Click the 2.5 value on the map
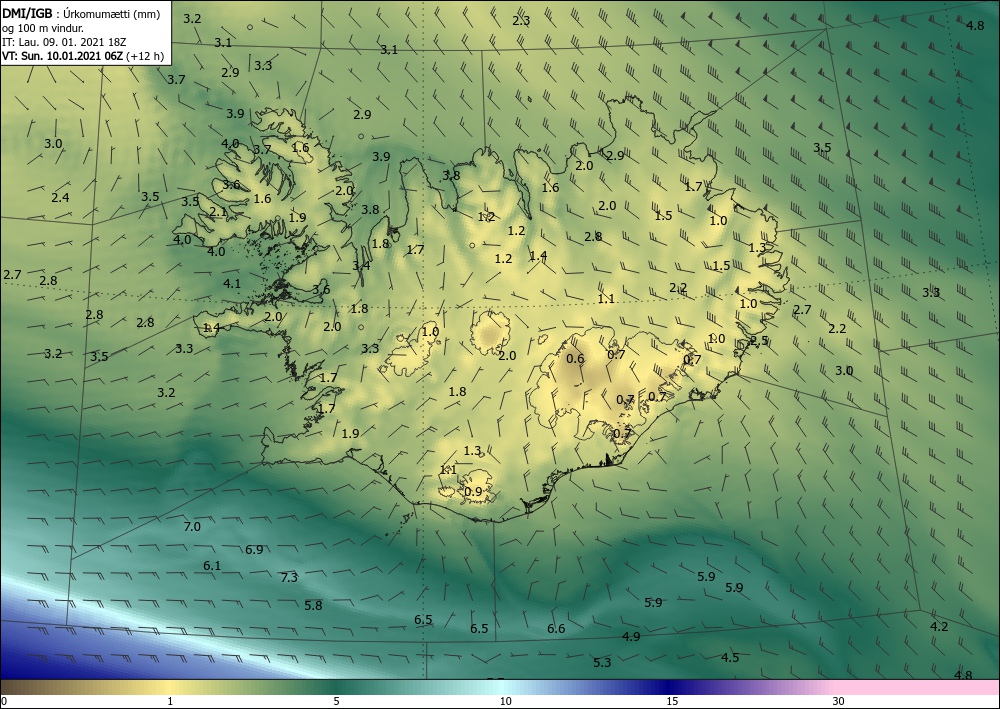Viewport: 1000px width, 709px height. click(760, 340)
